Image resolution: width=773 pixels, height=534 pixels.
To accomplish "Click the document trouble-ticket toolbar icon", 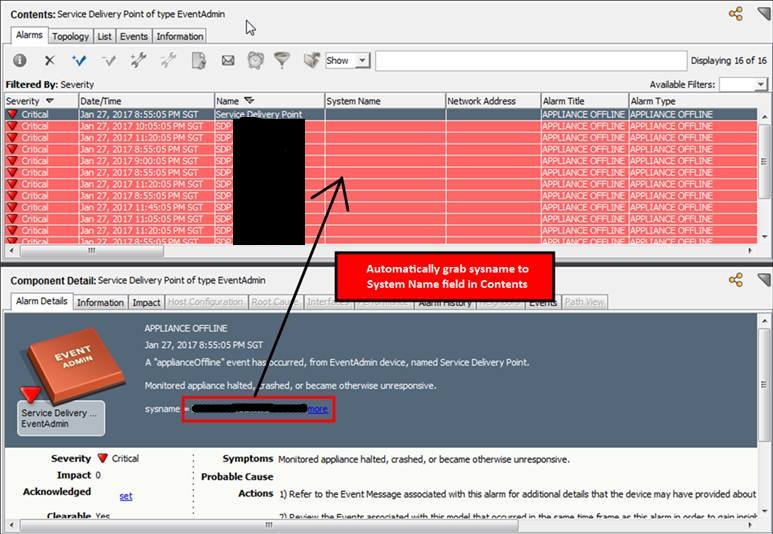I will click(x=199, y=61).
